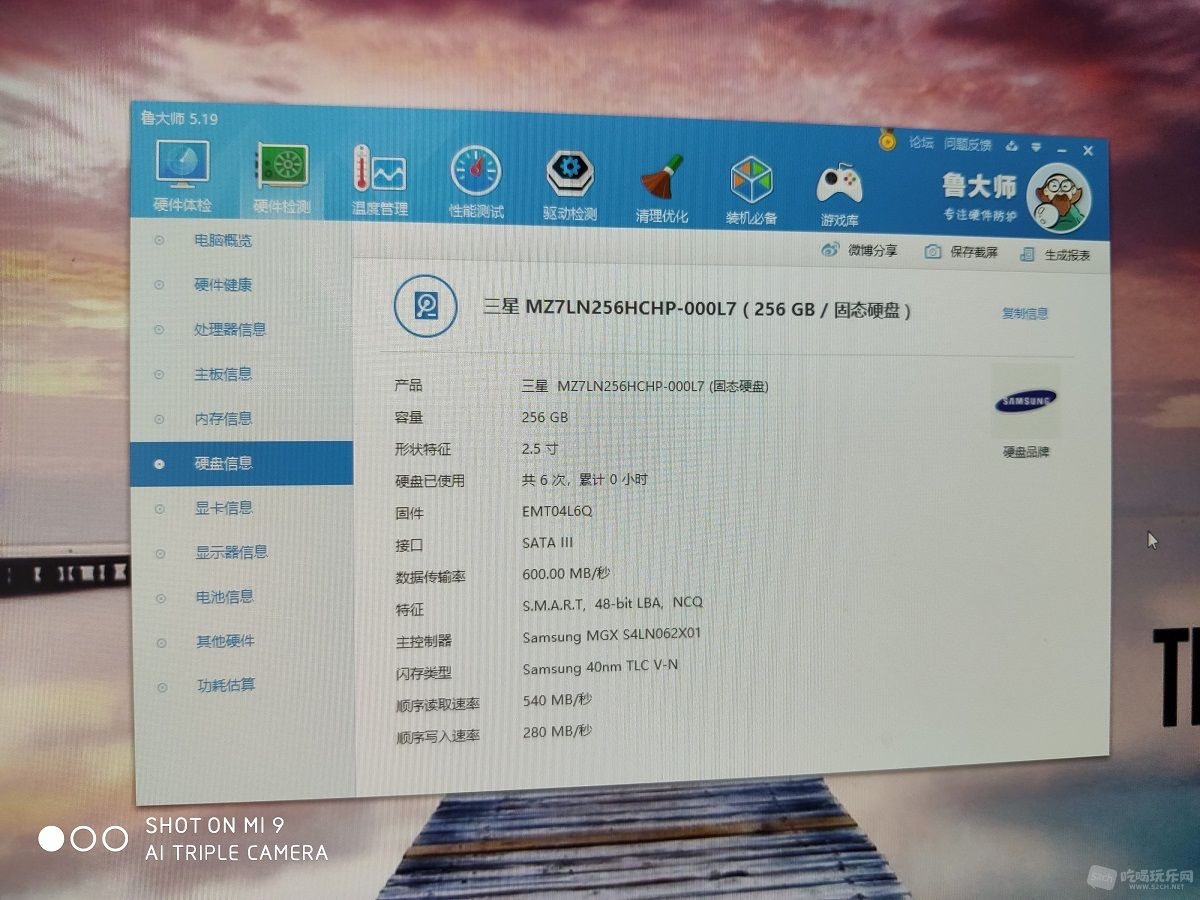
Task: Click the 闪存类型 field label
Action: [x=424, y=673]
